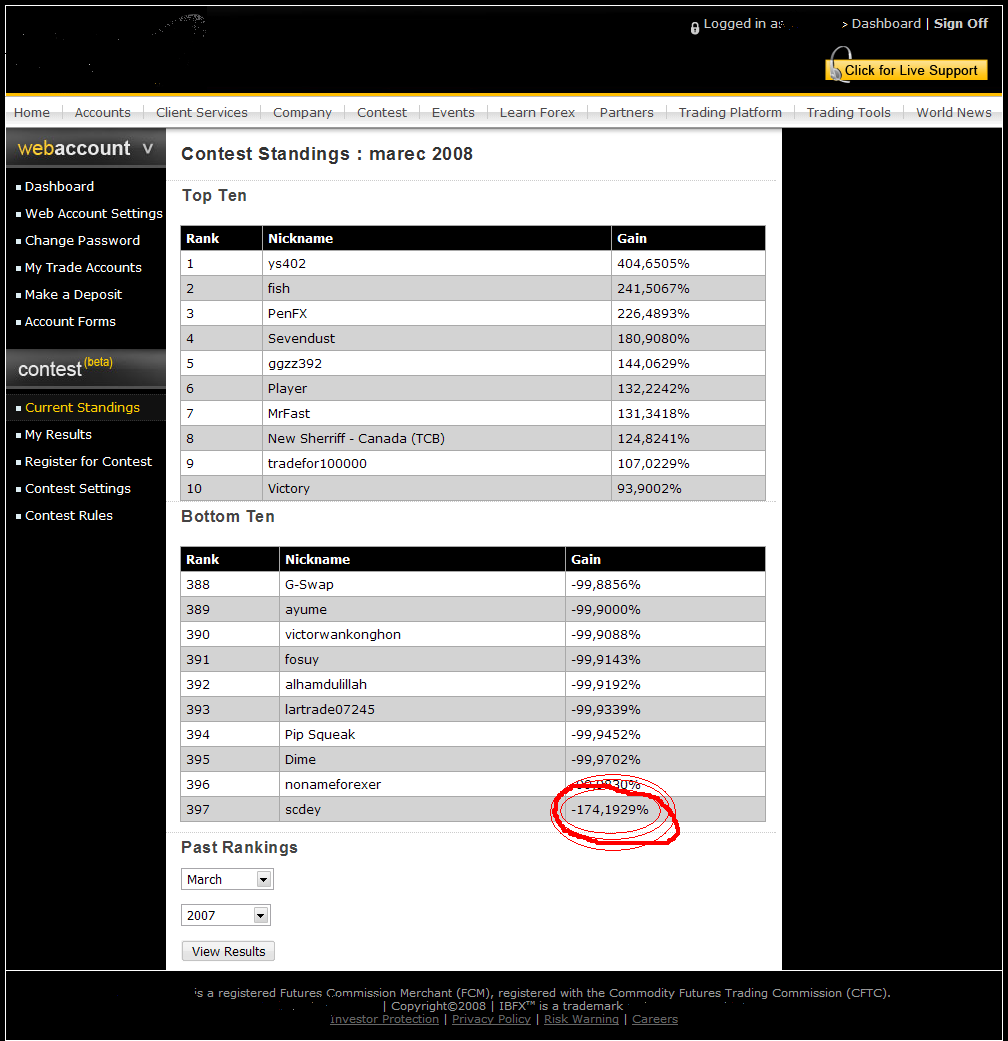1008x1041 pixels.
Task: Go to Learn Forex in navigation
Action: pos(537,113)
